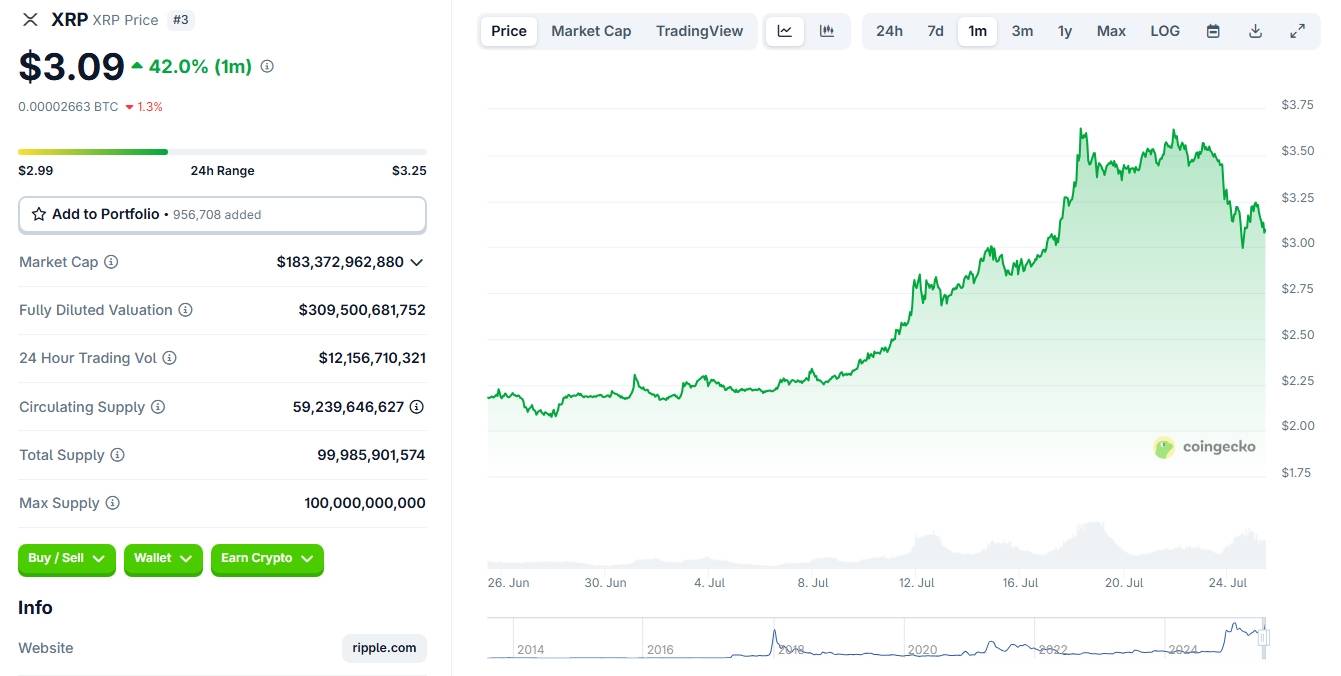Click the Info section heading

[x=35, y=608]
